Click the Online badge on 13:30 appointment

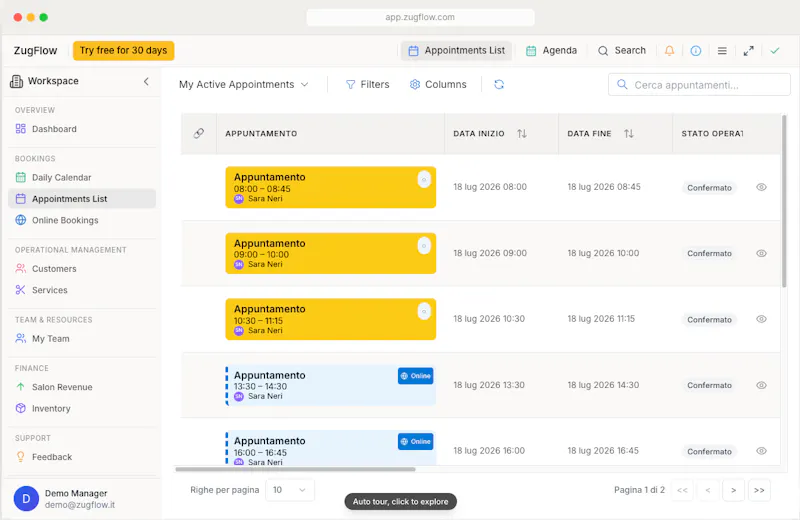click(415, 376)
